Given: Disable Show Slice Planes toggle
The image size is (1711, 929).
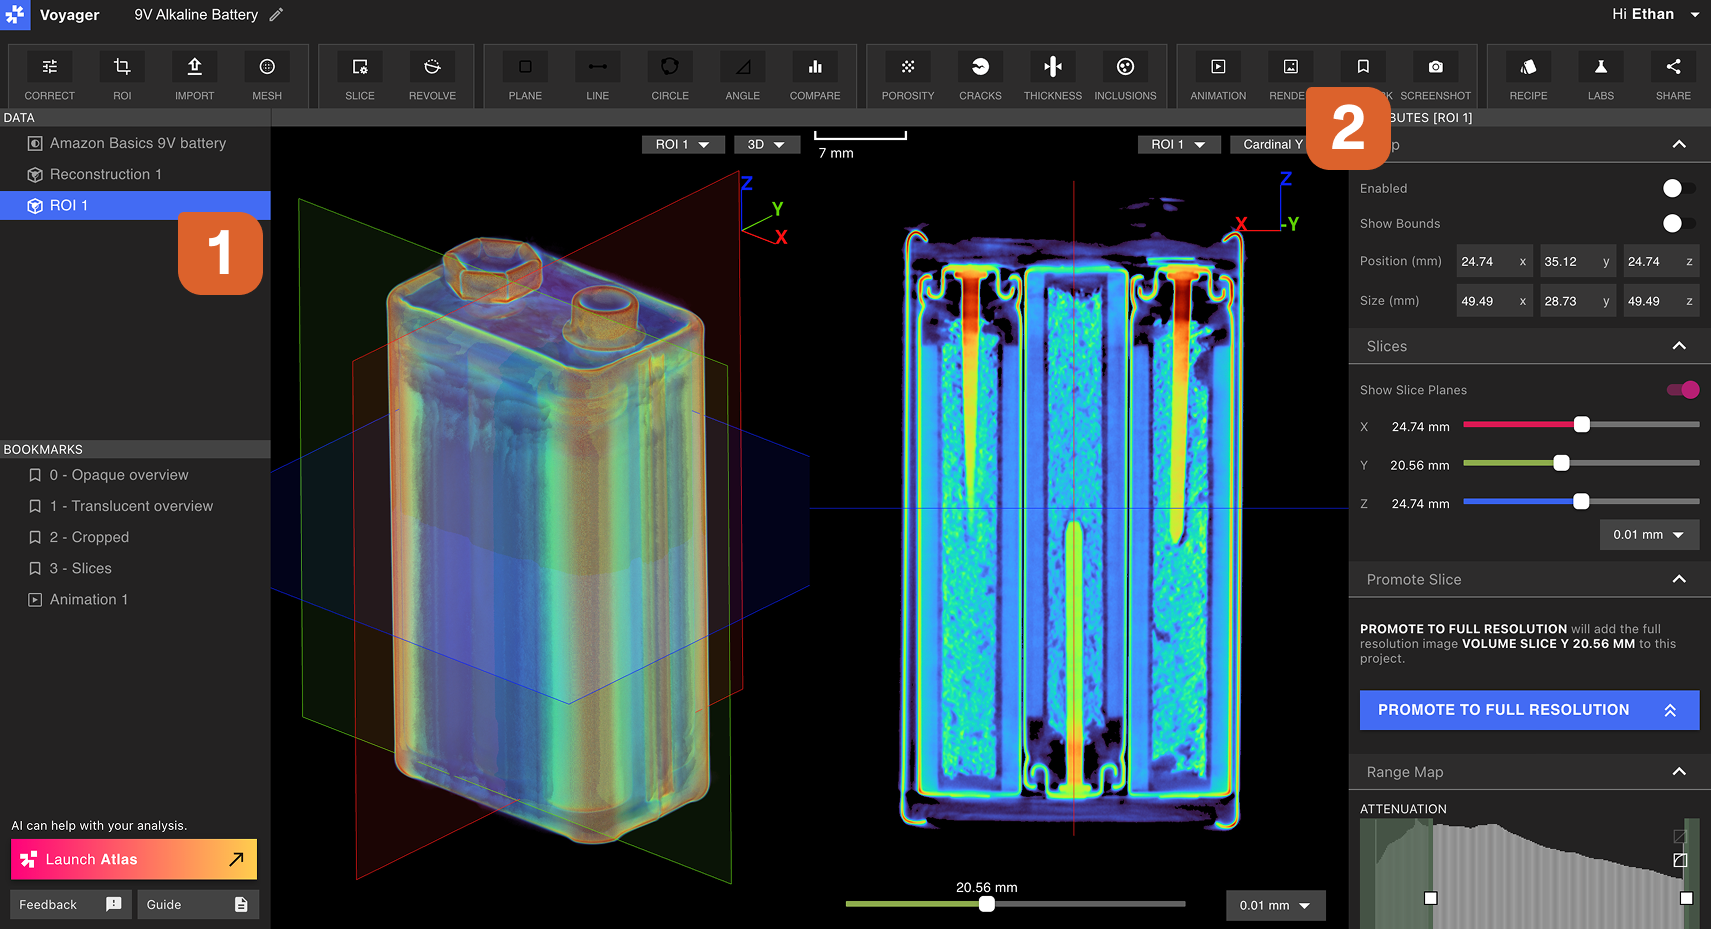Looking at the screenshot, I should (x=1682, y=390).
